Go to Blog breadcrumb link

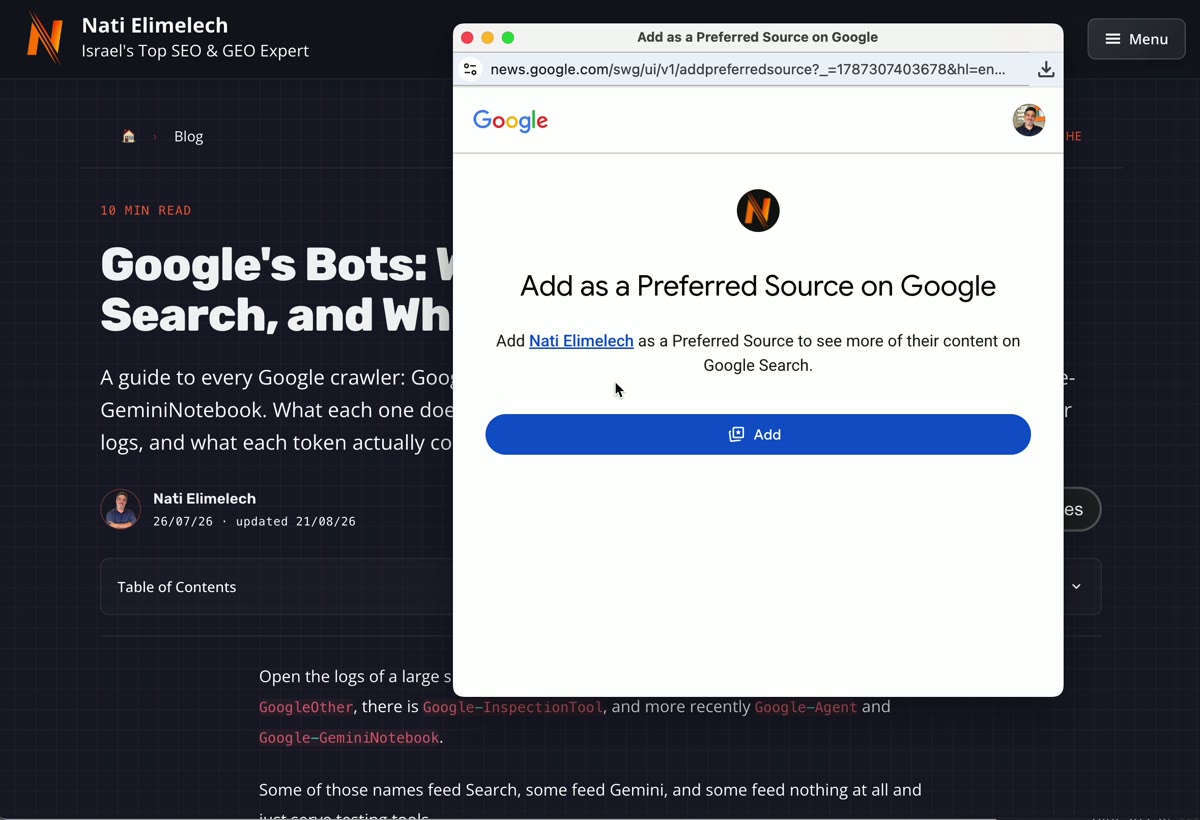click(188, 136)
